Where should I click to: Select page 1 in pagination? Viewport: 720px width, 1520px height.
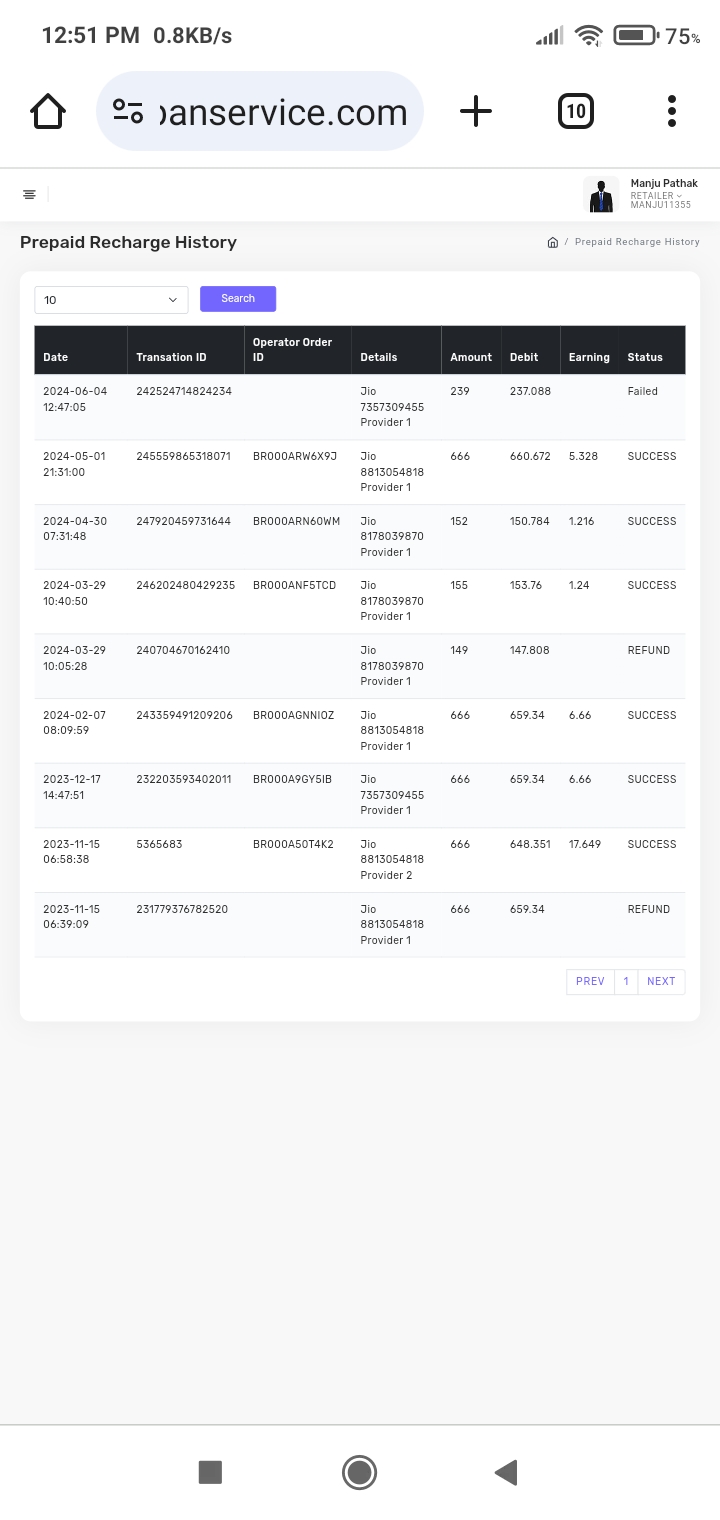coord(626,982)
